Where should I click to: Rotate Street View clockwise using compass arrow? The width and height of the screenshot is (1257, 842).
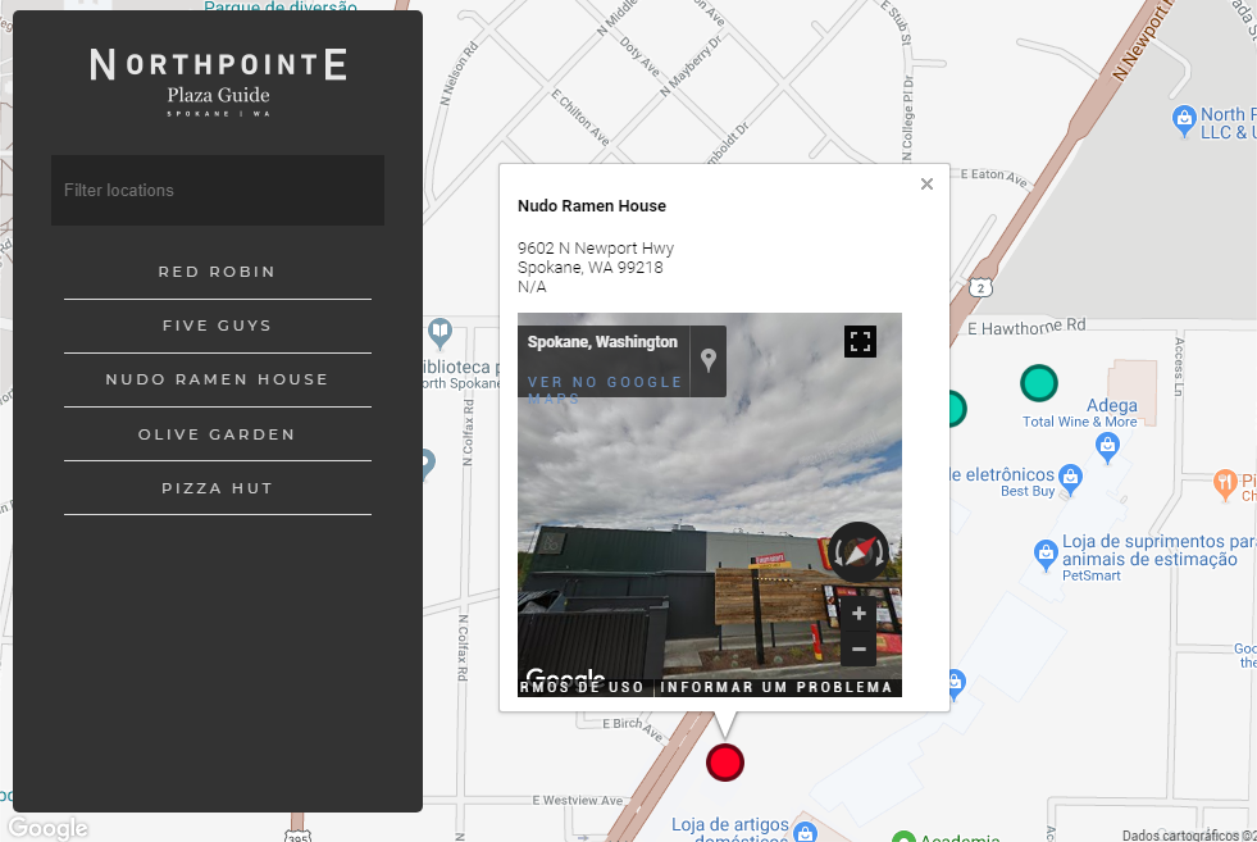pyautogui.click(x=880, y=552)
